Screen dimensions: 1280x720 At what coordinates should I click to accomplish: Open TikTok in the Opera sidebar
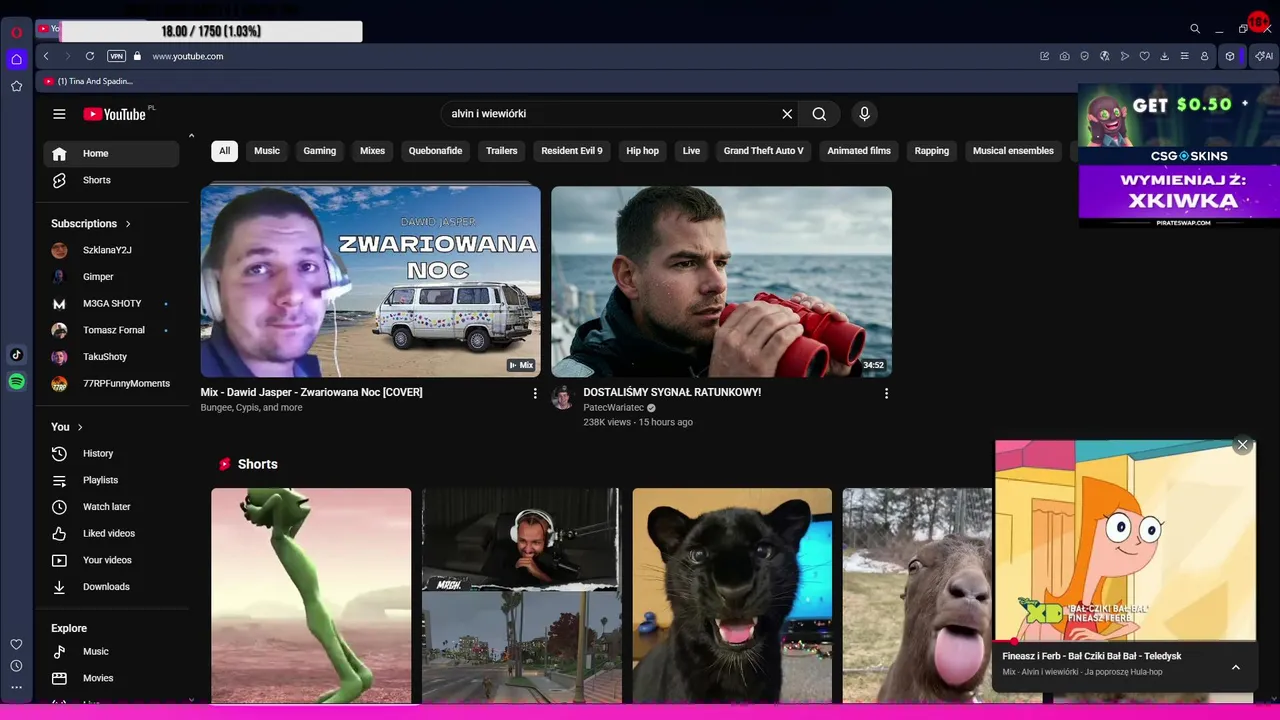[17, 355]
